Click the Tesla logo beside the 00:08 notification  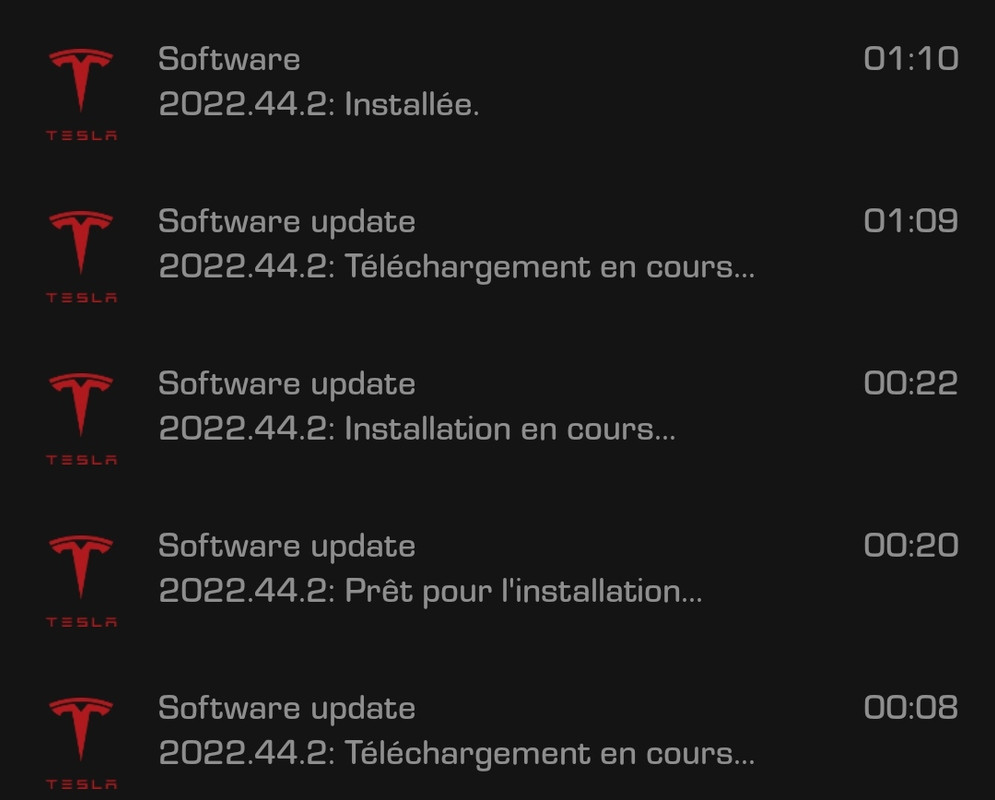pos(81,744)
